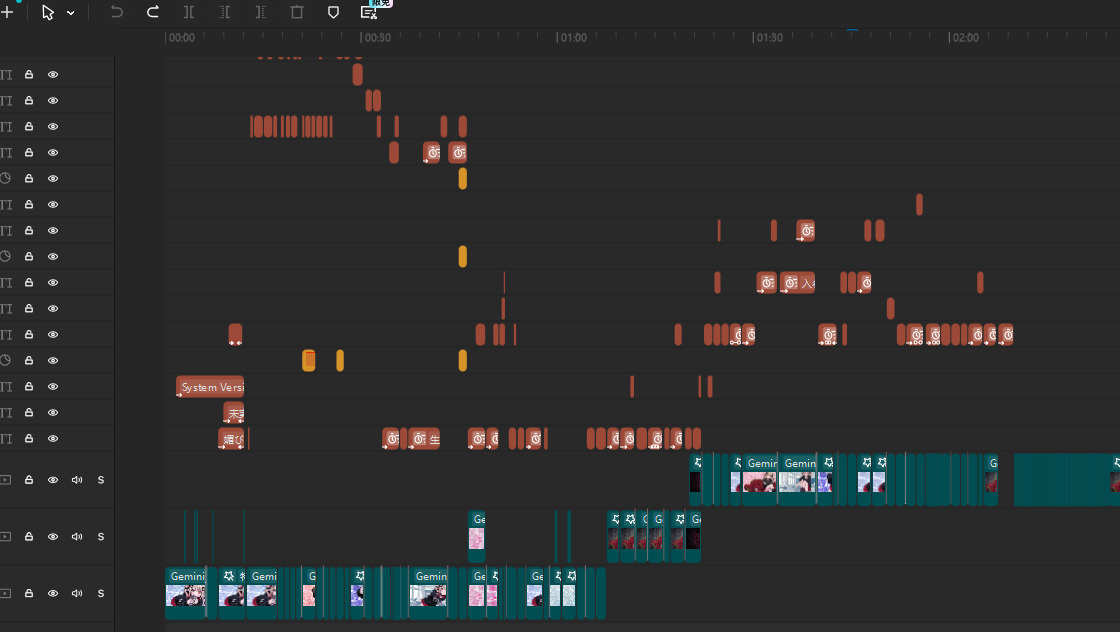This screenshot has width=1120, height=632.
Task: Click the 01:30 mark on timeline ruler
Action: point(769,38)
